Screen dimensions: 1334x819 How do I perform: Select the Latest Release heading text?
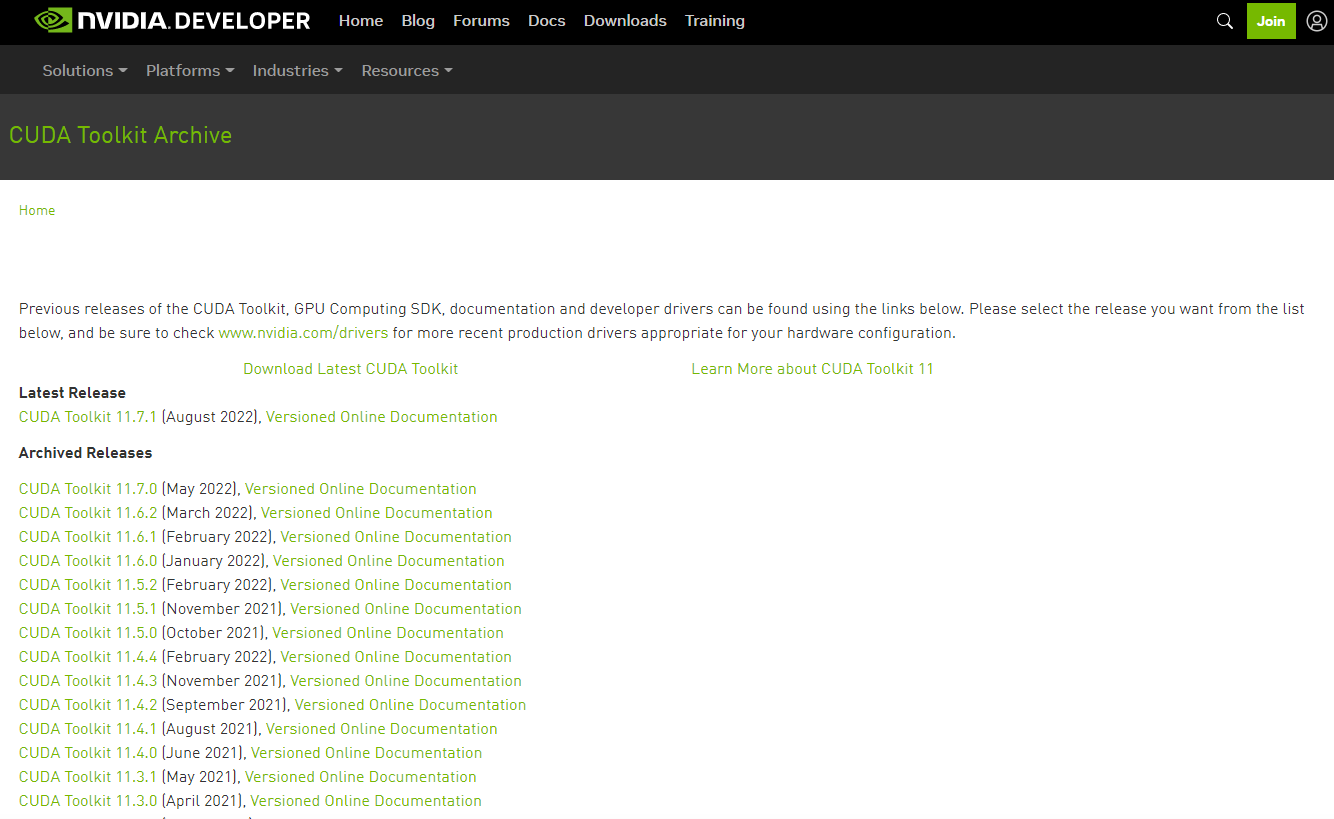pyautogui.click(x=72, y=393)
